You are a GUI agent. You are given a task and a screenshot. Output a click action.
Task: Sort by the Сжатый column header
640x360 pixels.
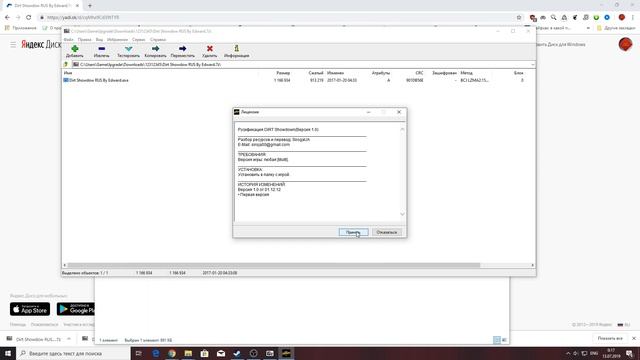point(316,73)
